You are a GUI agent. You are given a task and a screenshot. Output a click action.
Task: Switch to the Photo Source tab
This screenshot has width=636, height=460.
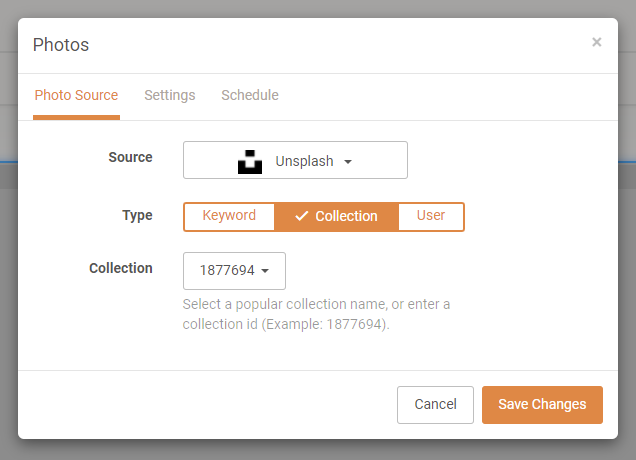[x=76, y=95]
